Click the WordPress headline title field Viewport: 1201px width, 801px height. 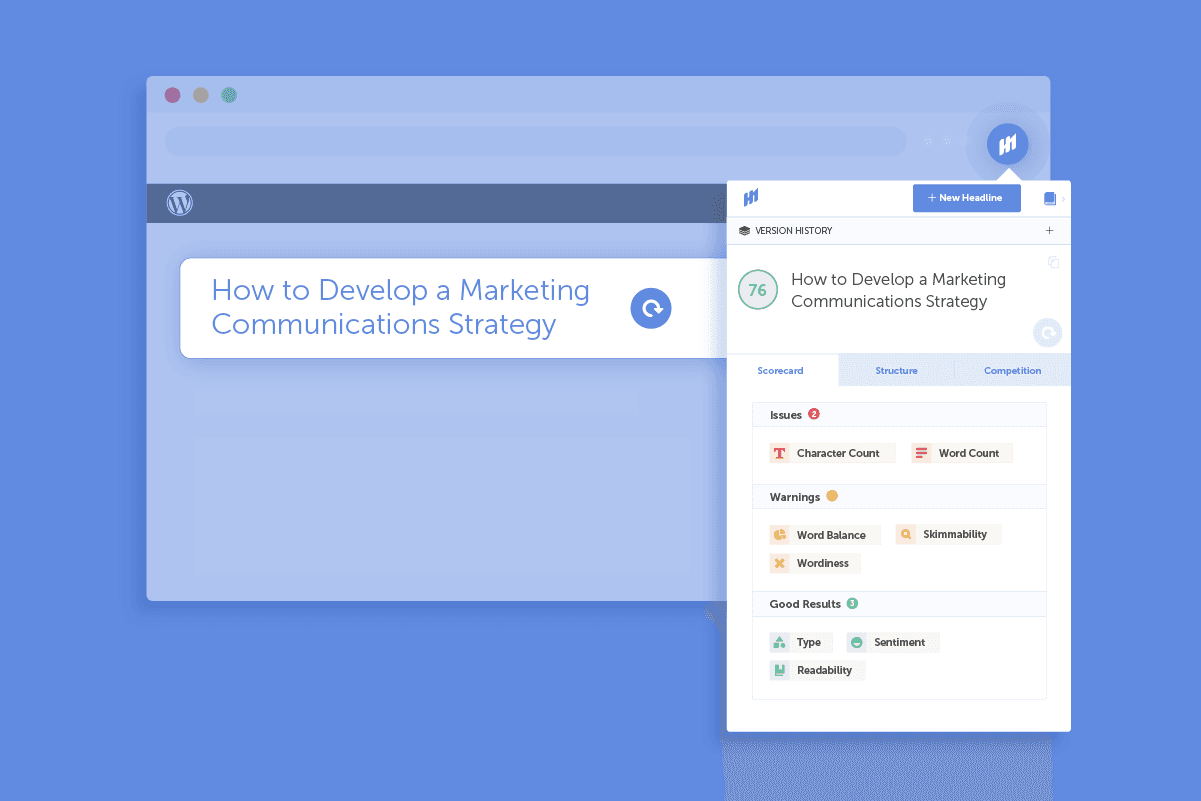(453, 308)
